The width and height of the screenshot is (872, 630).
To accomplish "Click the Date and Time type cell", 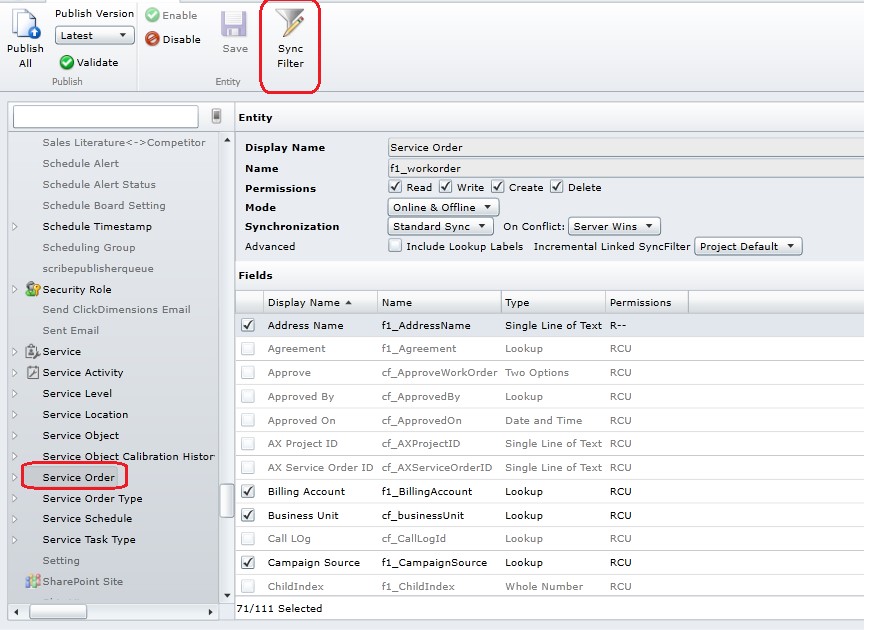I will [543, 420].
